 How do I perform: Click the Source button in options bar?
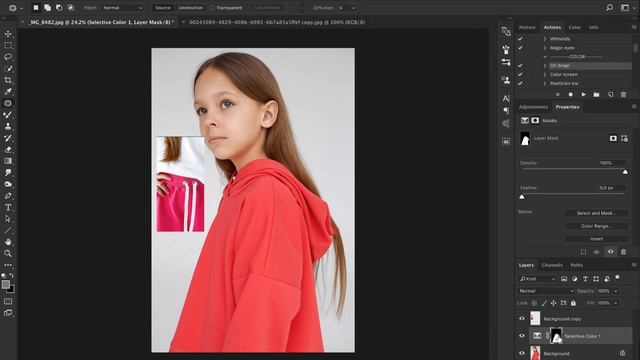[x=163, y=8]
